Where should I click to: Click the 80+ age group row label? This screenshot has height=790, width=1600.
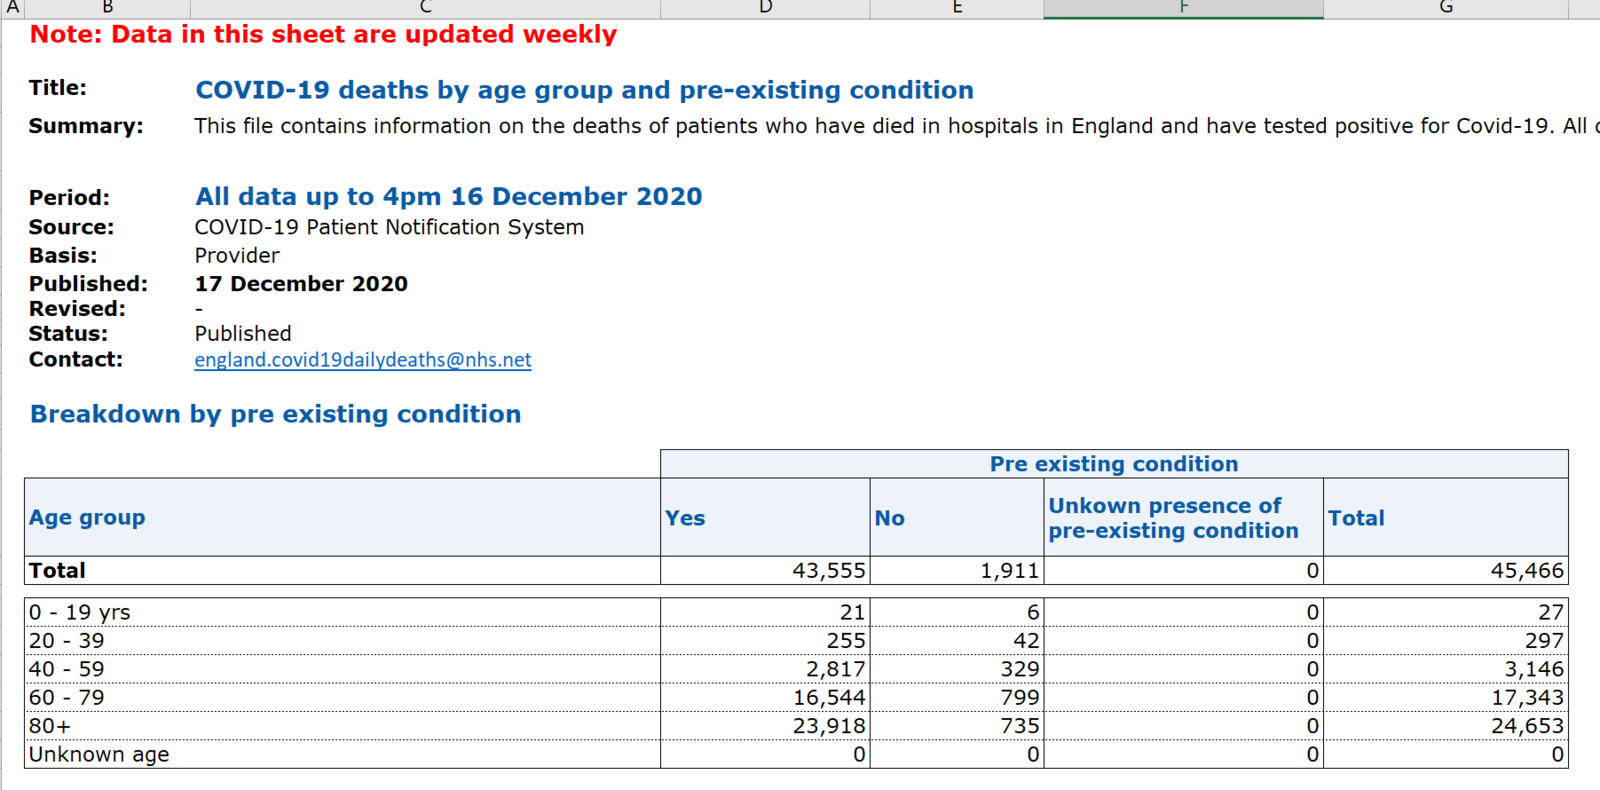pyautogui.click(x=50, y=726)
